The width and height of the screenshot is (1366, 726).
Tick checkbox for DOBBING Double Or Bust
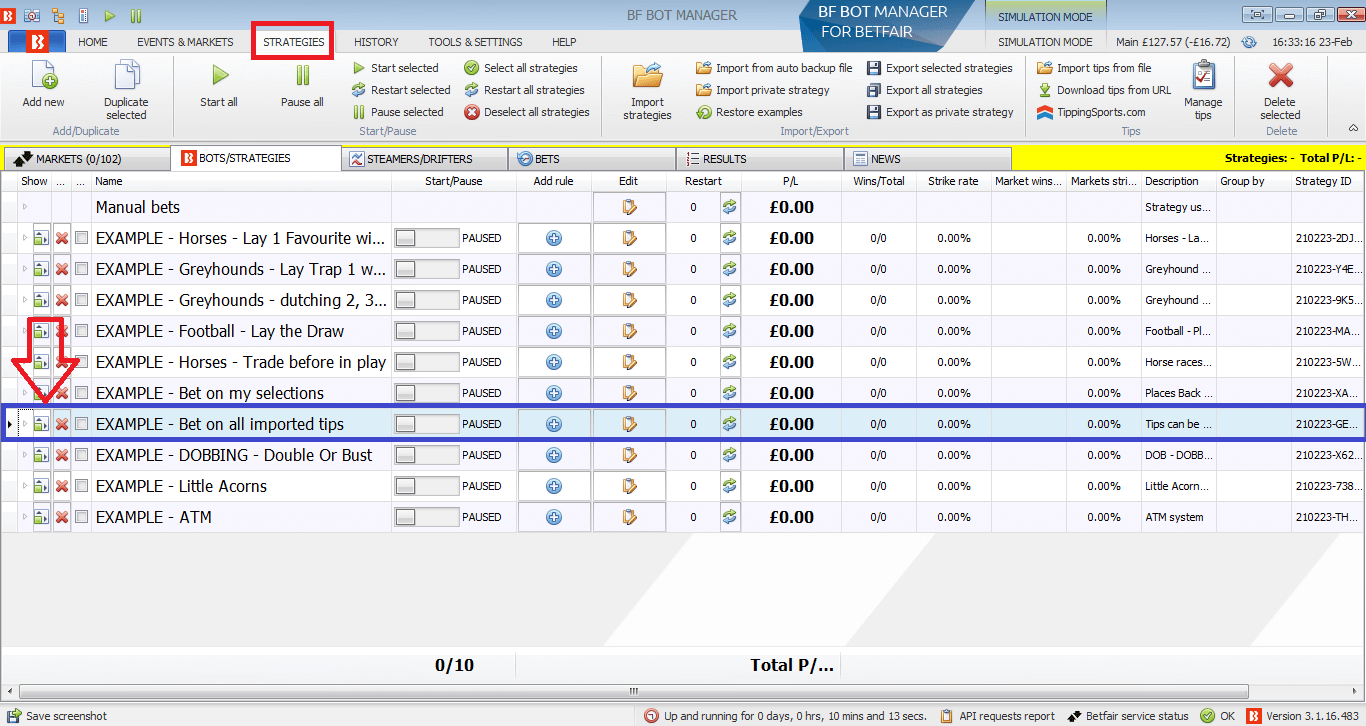click(82, 455)
